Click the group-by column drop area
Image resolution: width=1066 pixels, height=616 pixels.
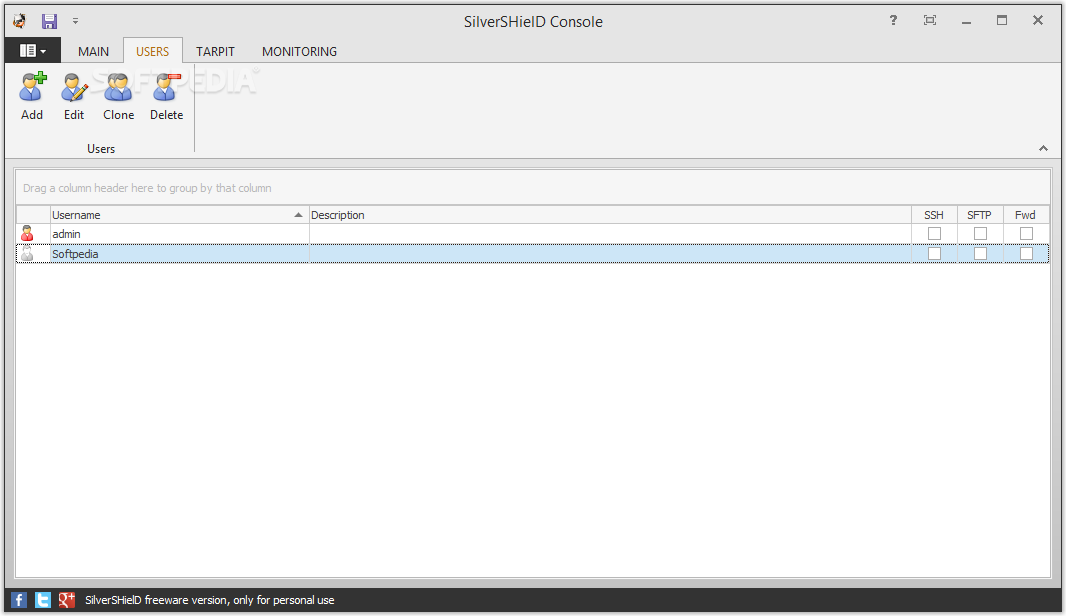click(532, 188)
